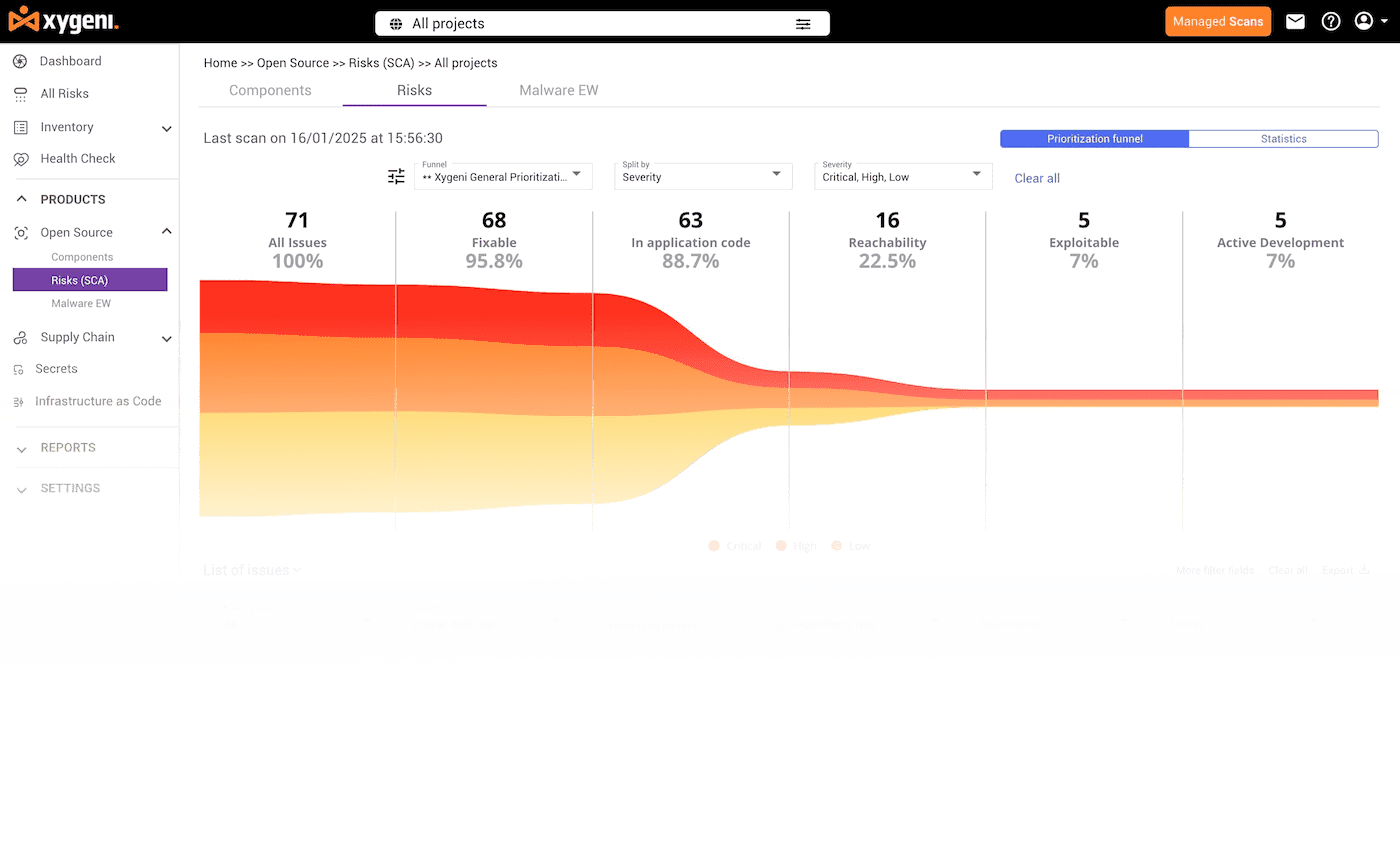The width and height of the screenshot is (1400, 855).
Task: Open the Funnel dropdown
Action: [503, 176]
